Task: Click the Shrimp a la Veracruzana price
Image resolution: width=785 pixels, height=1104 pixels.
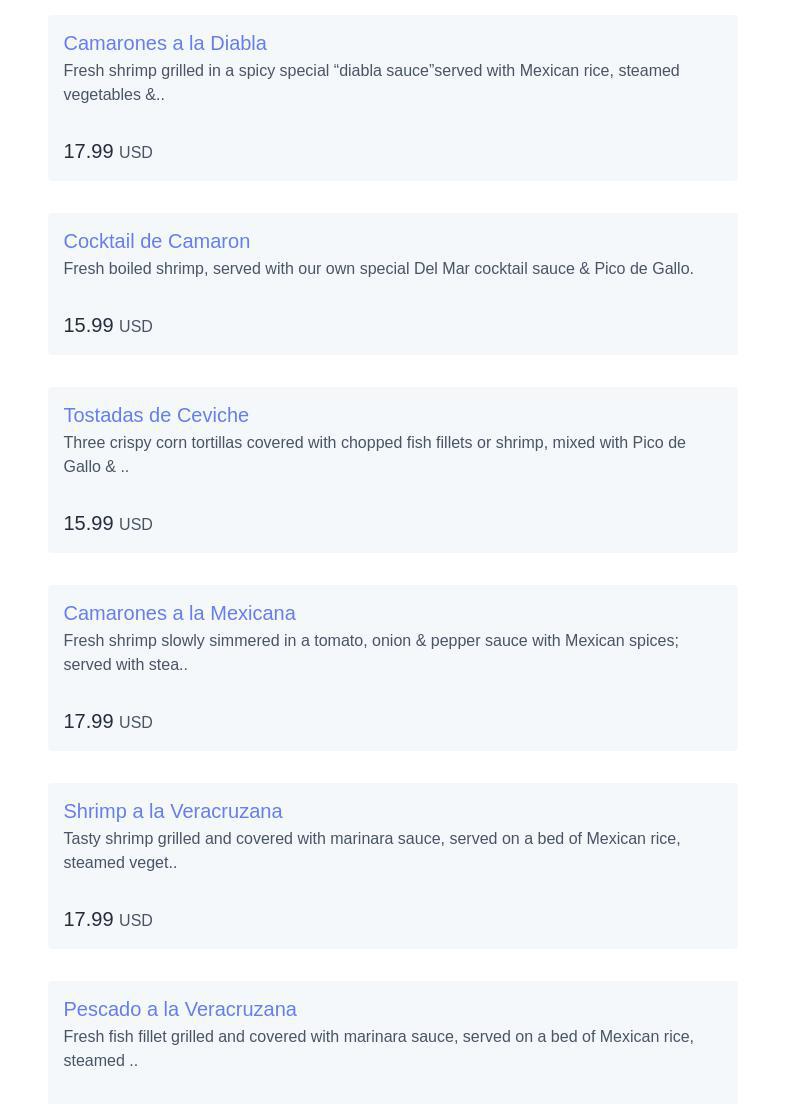Action: (x=108, y=919)
